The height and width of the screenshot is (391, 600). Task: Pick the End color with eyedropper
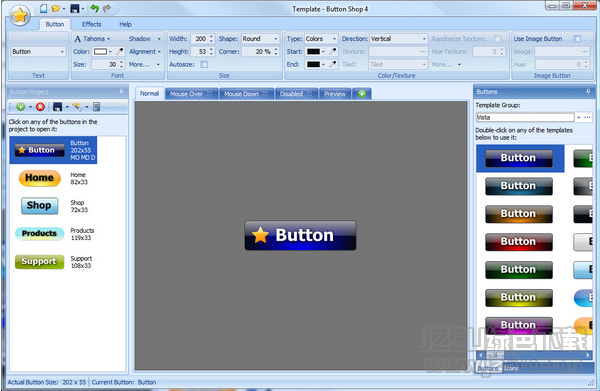333,64
